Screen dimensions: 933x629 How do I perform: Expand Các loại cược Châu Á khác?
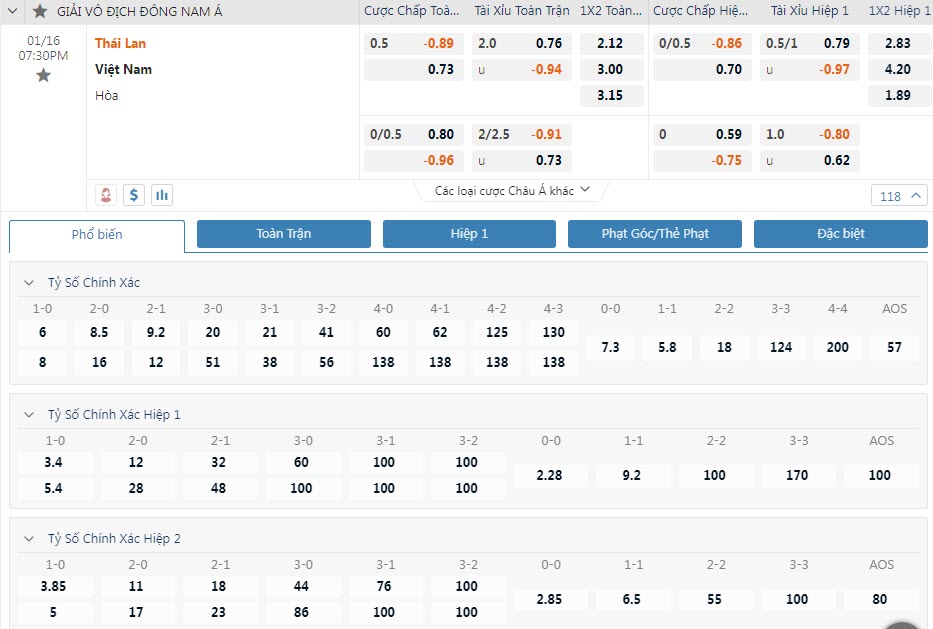[512, 190]
